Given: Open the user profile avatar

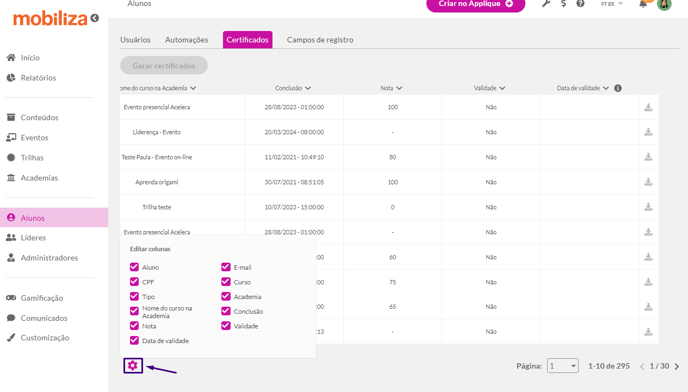Looking at the screenshot, I should [x=664, y=4].
